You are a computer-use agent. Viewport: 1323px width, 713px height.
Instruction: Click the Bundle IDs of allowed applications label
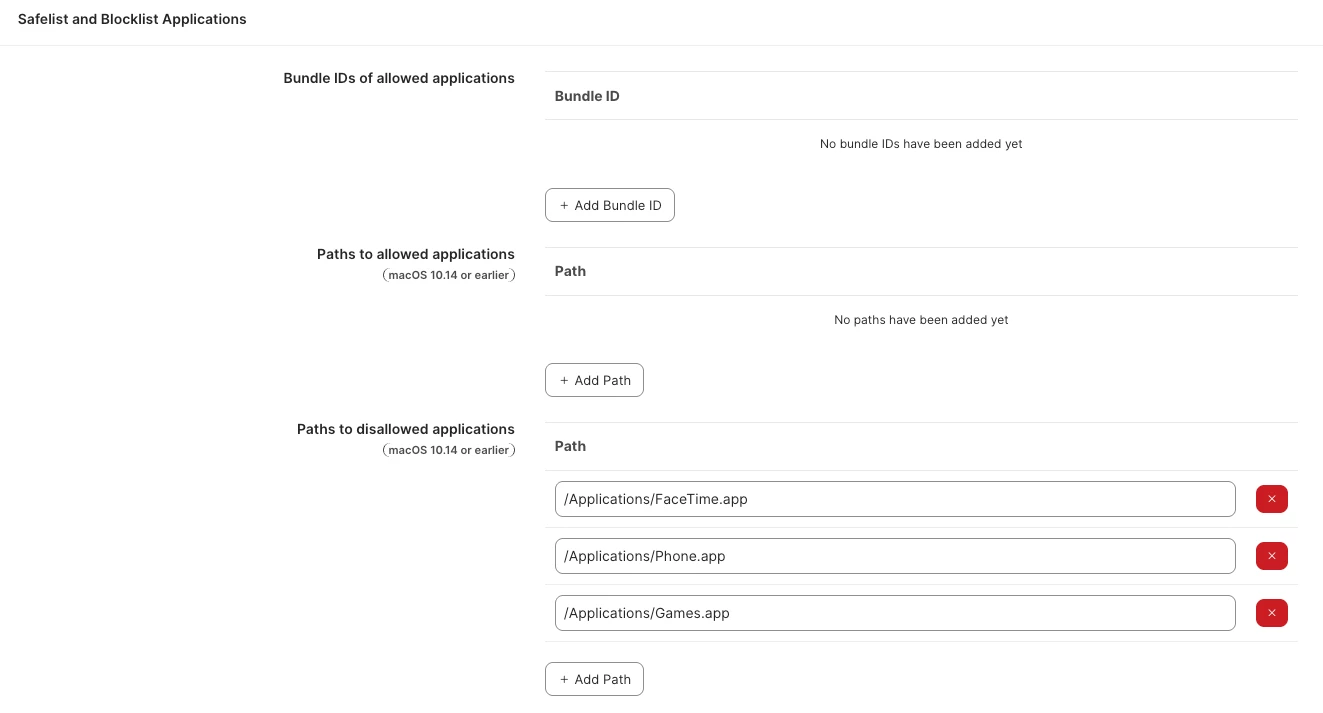(x=399, y=78)
